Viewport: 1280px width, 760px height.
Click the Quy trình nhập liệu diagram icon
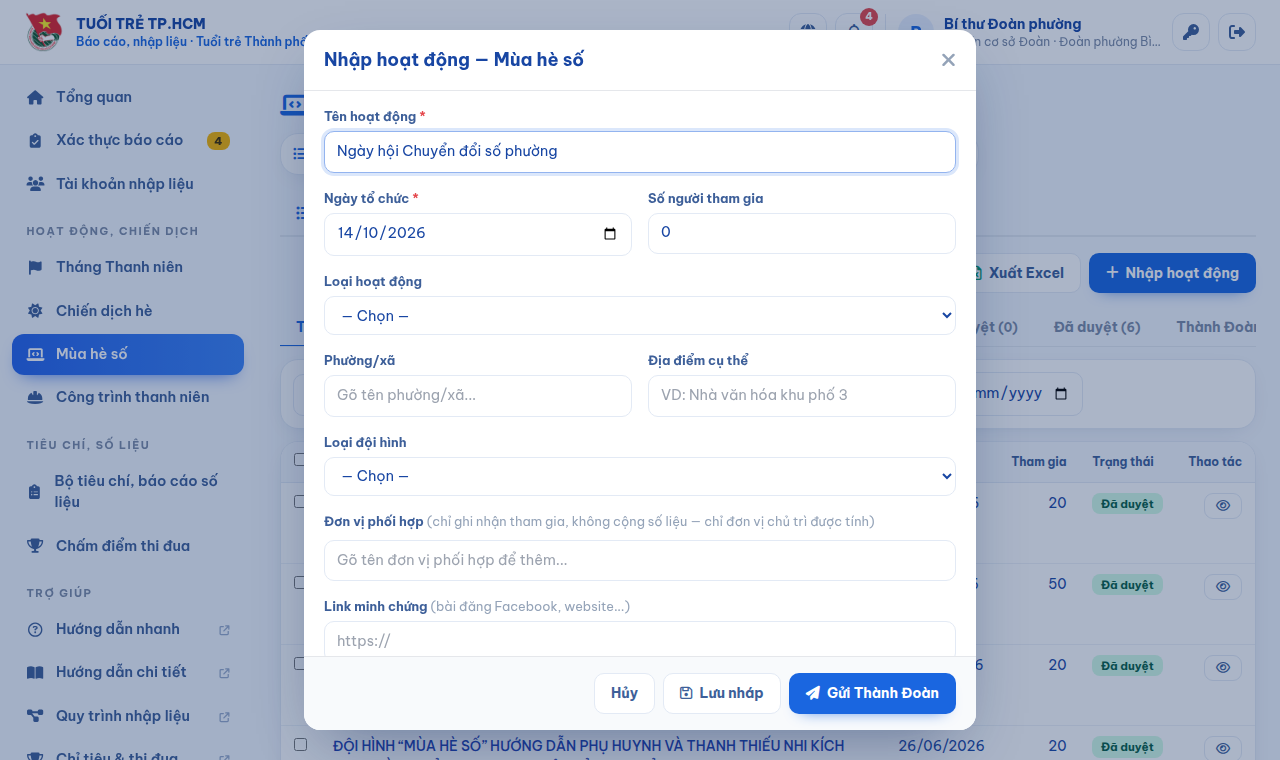tap(35, 716)
